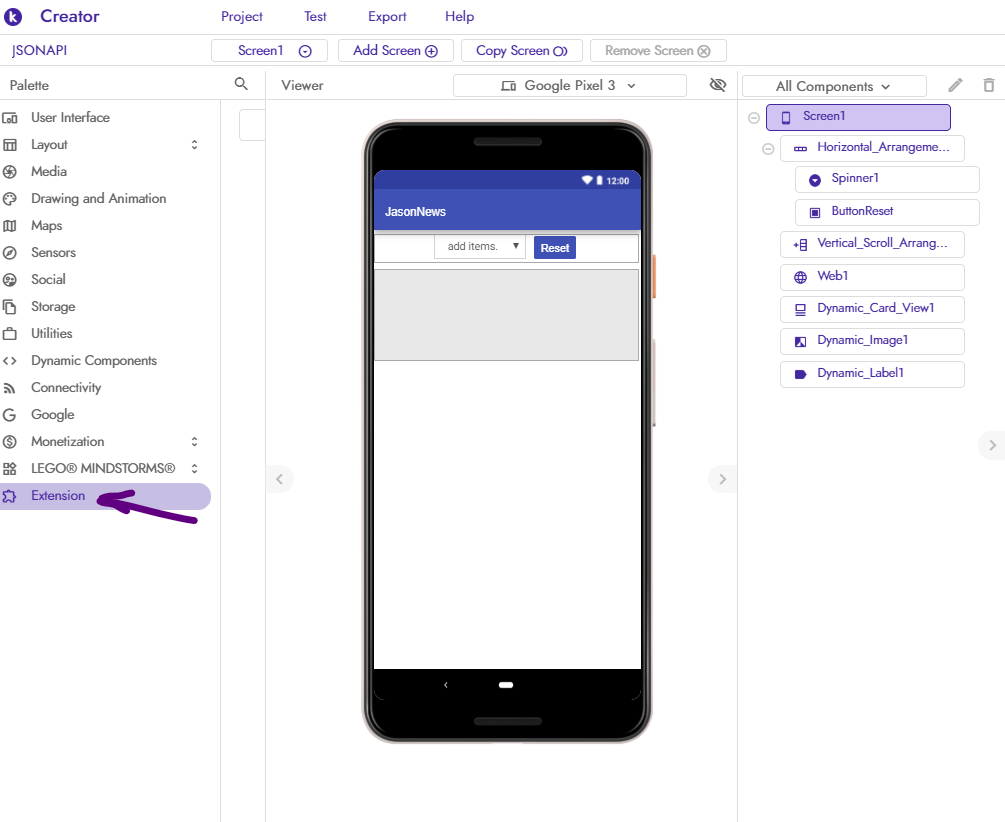Select Vertical_Scroll_Arrangement in the tree
Viewport: 1005px width, 822px height.
872,244
